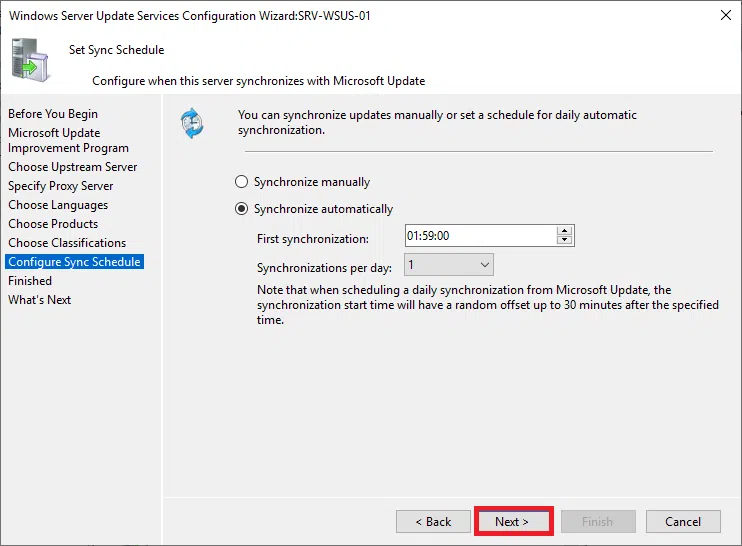Open the Synchronizations per day dropdown
This screenshot has width=742, height=546.
(x=450, y=265)
